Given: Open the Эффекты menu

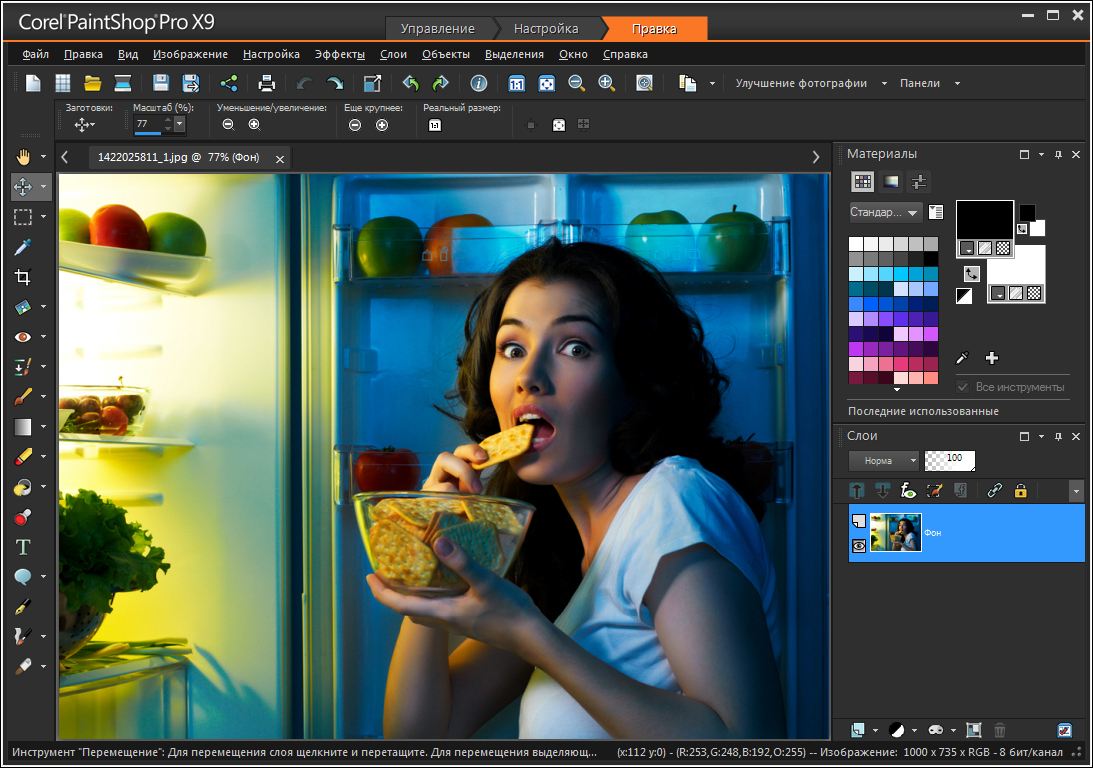Looking at the screenshot, I should click(x=339, y=54).
